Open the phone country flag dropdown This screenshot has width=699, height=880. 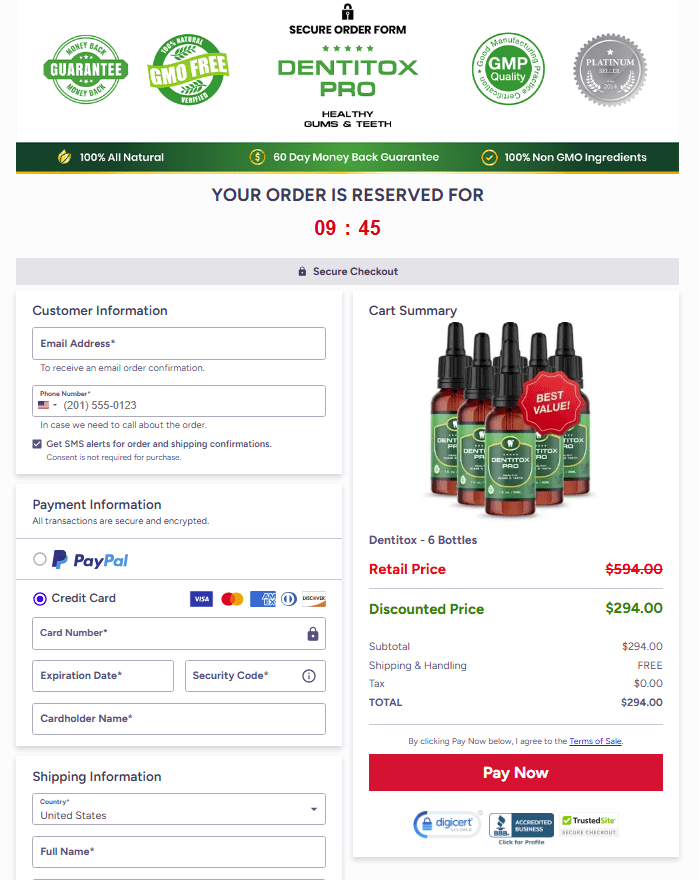[x=47, y=405]
